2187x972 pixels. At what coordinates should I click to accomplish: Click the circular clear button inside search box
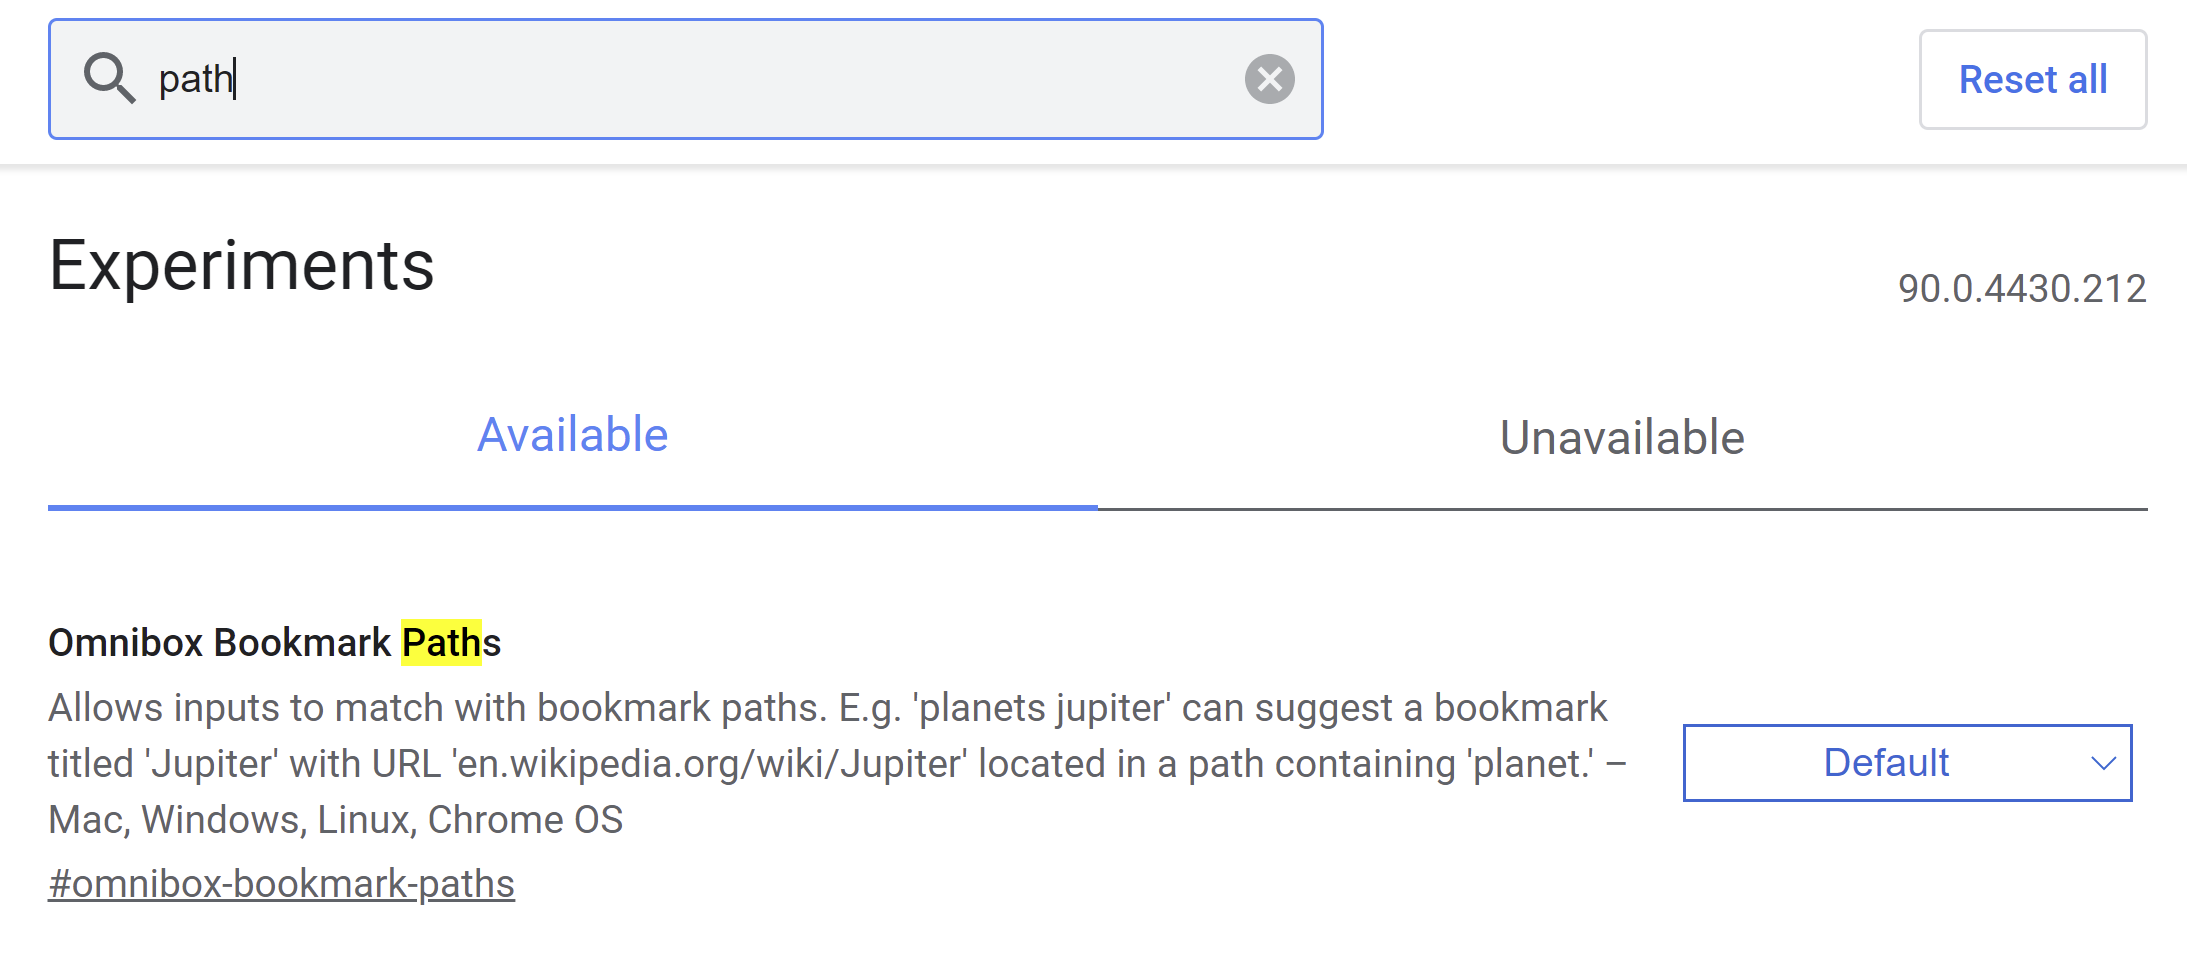click(1269, 78)
